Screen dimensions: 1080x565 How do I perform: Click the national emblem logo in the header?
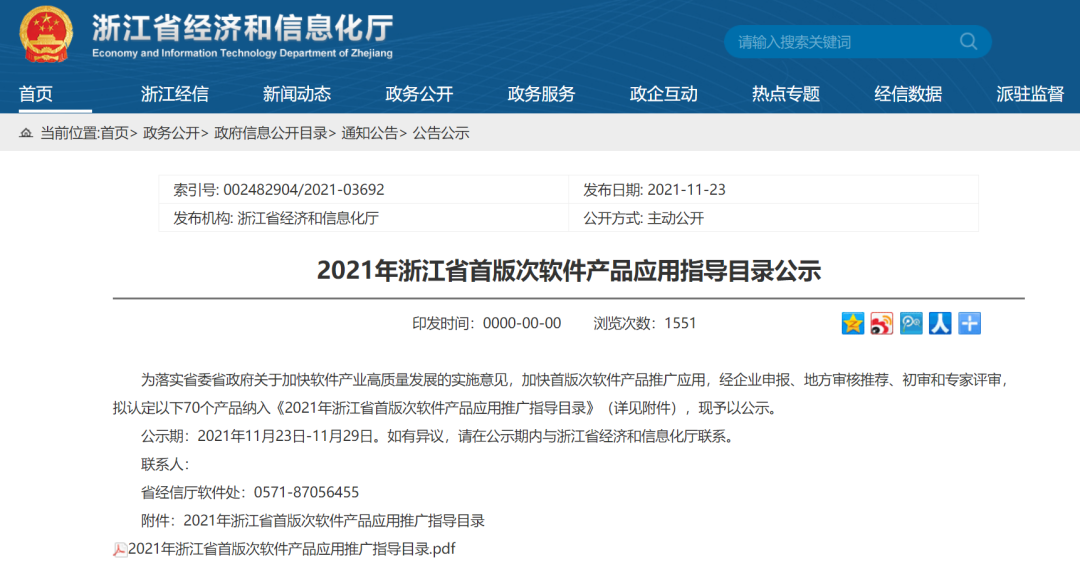coord(46,34)
